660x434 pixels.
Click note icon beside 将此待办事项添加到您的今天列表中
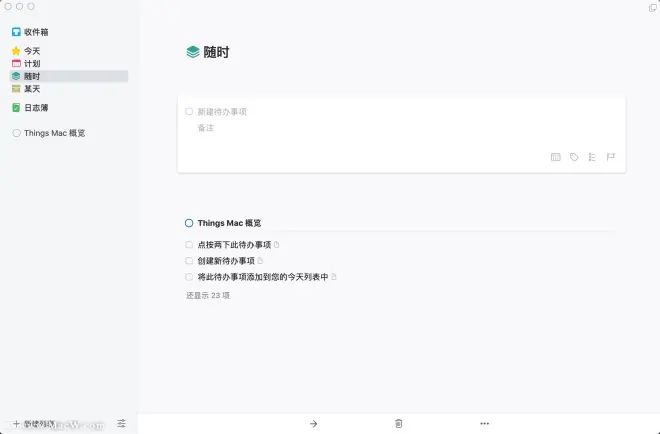pyautogui.click(x=334, y=277)
